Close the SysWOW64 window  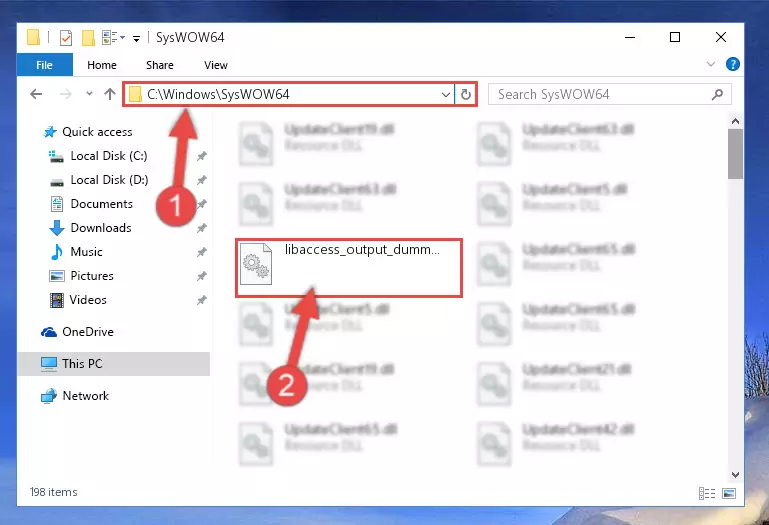pos(721,37)
